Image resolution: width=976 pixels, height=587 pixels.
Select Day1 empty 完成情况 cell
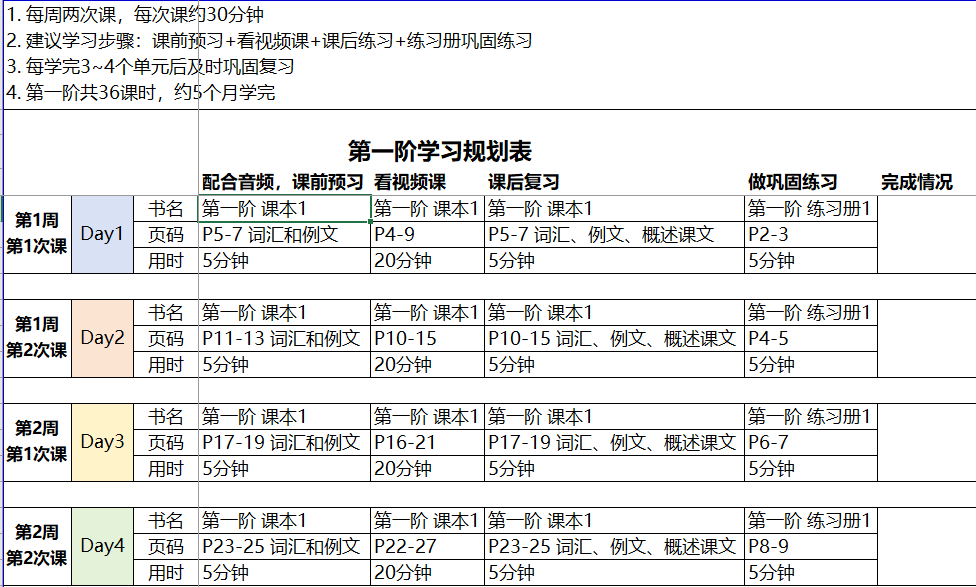click(927, 234)
